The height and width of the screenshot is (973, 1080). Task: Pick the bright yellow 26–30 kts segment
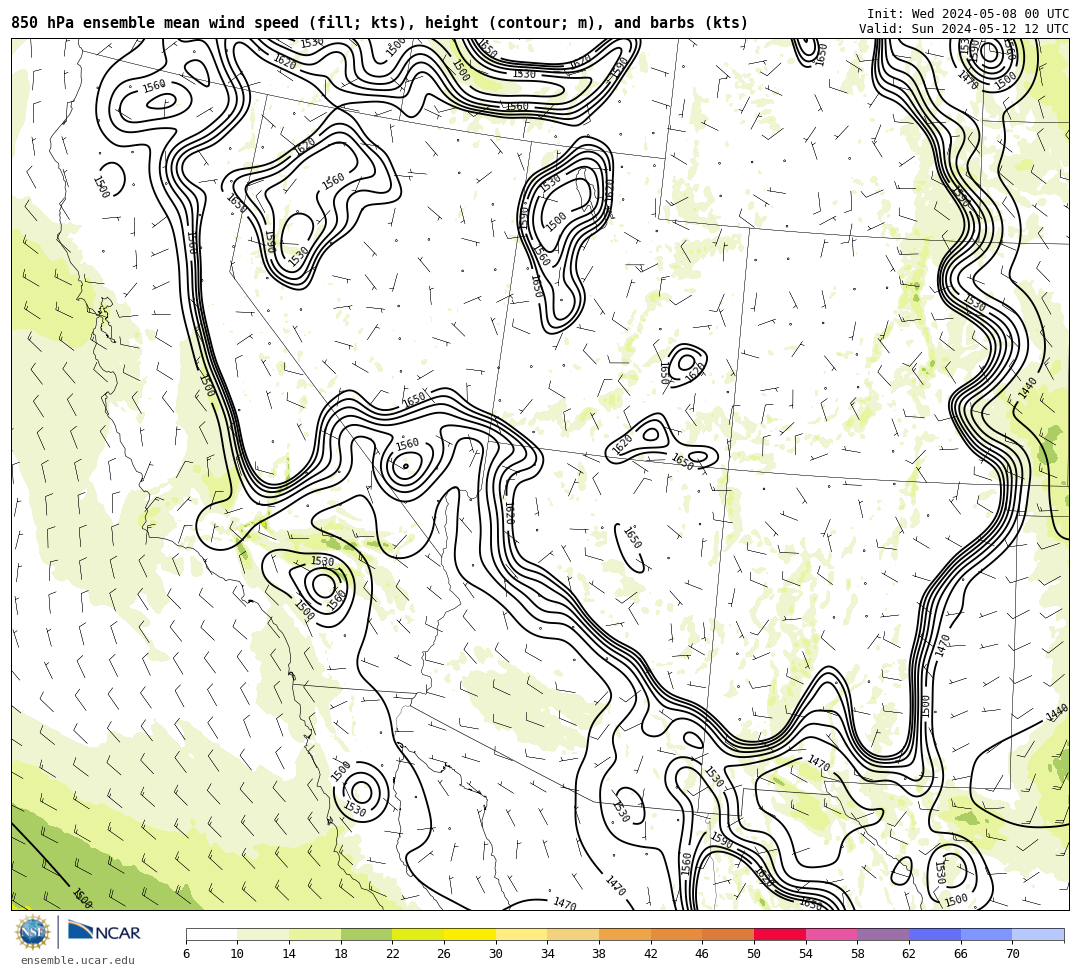[x=470, y=934]
